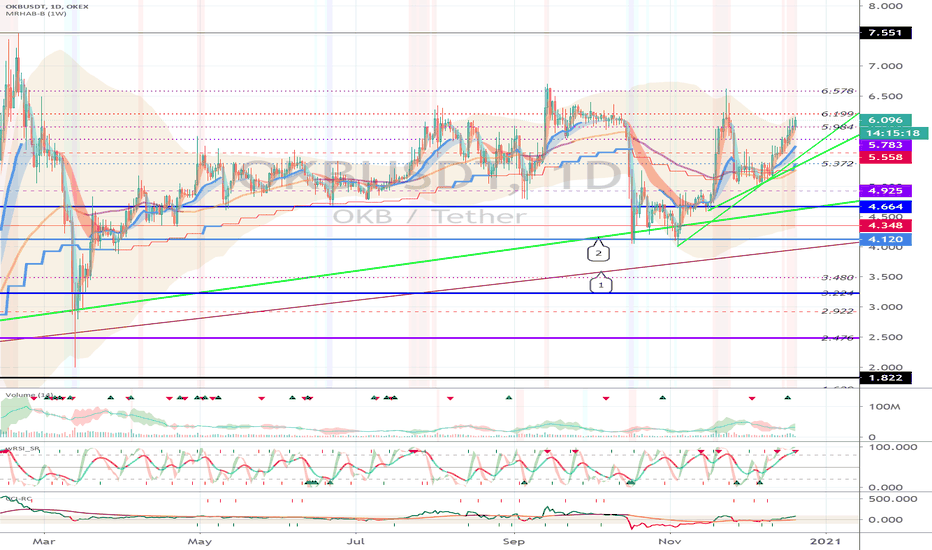Click the 14:15:18 bar countdown label
Viewport: 932px width, 550px height.
[893, 133]
